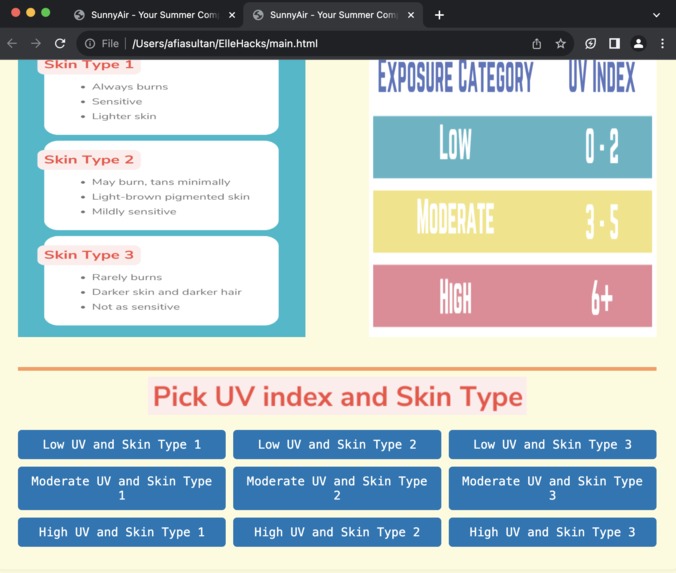Click 'Darker skin and darker hair' text
Image resolution: width=676 pixels, height=573 pixels.
[x=166, y=292]
